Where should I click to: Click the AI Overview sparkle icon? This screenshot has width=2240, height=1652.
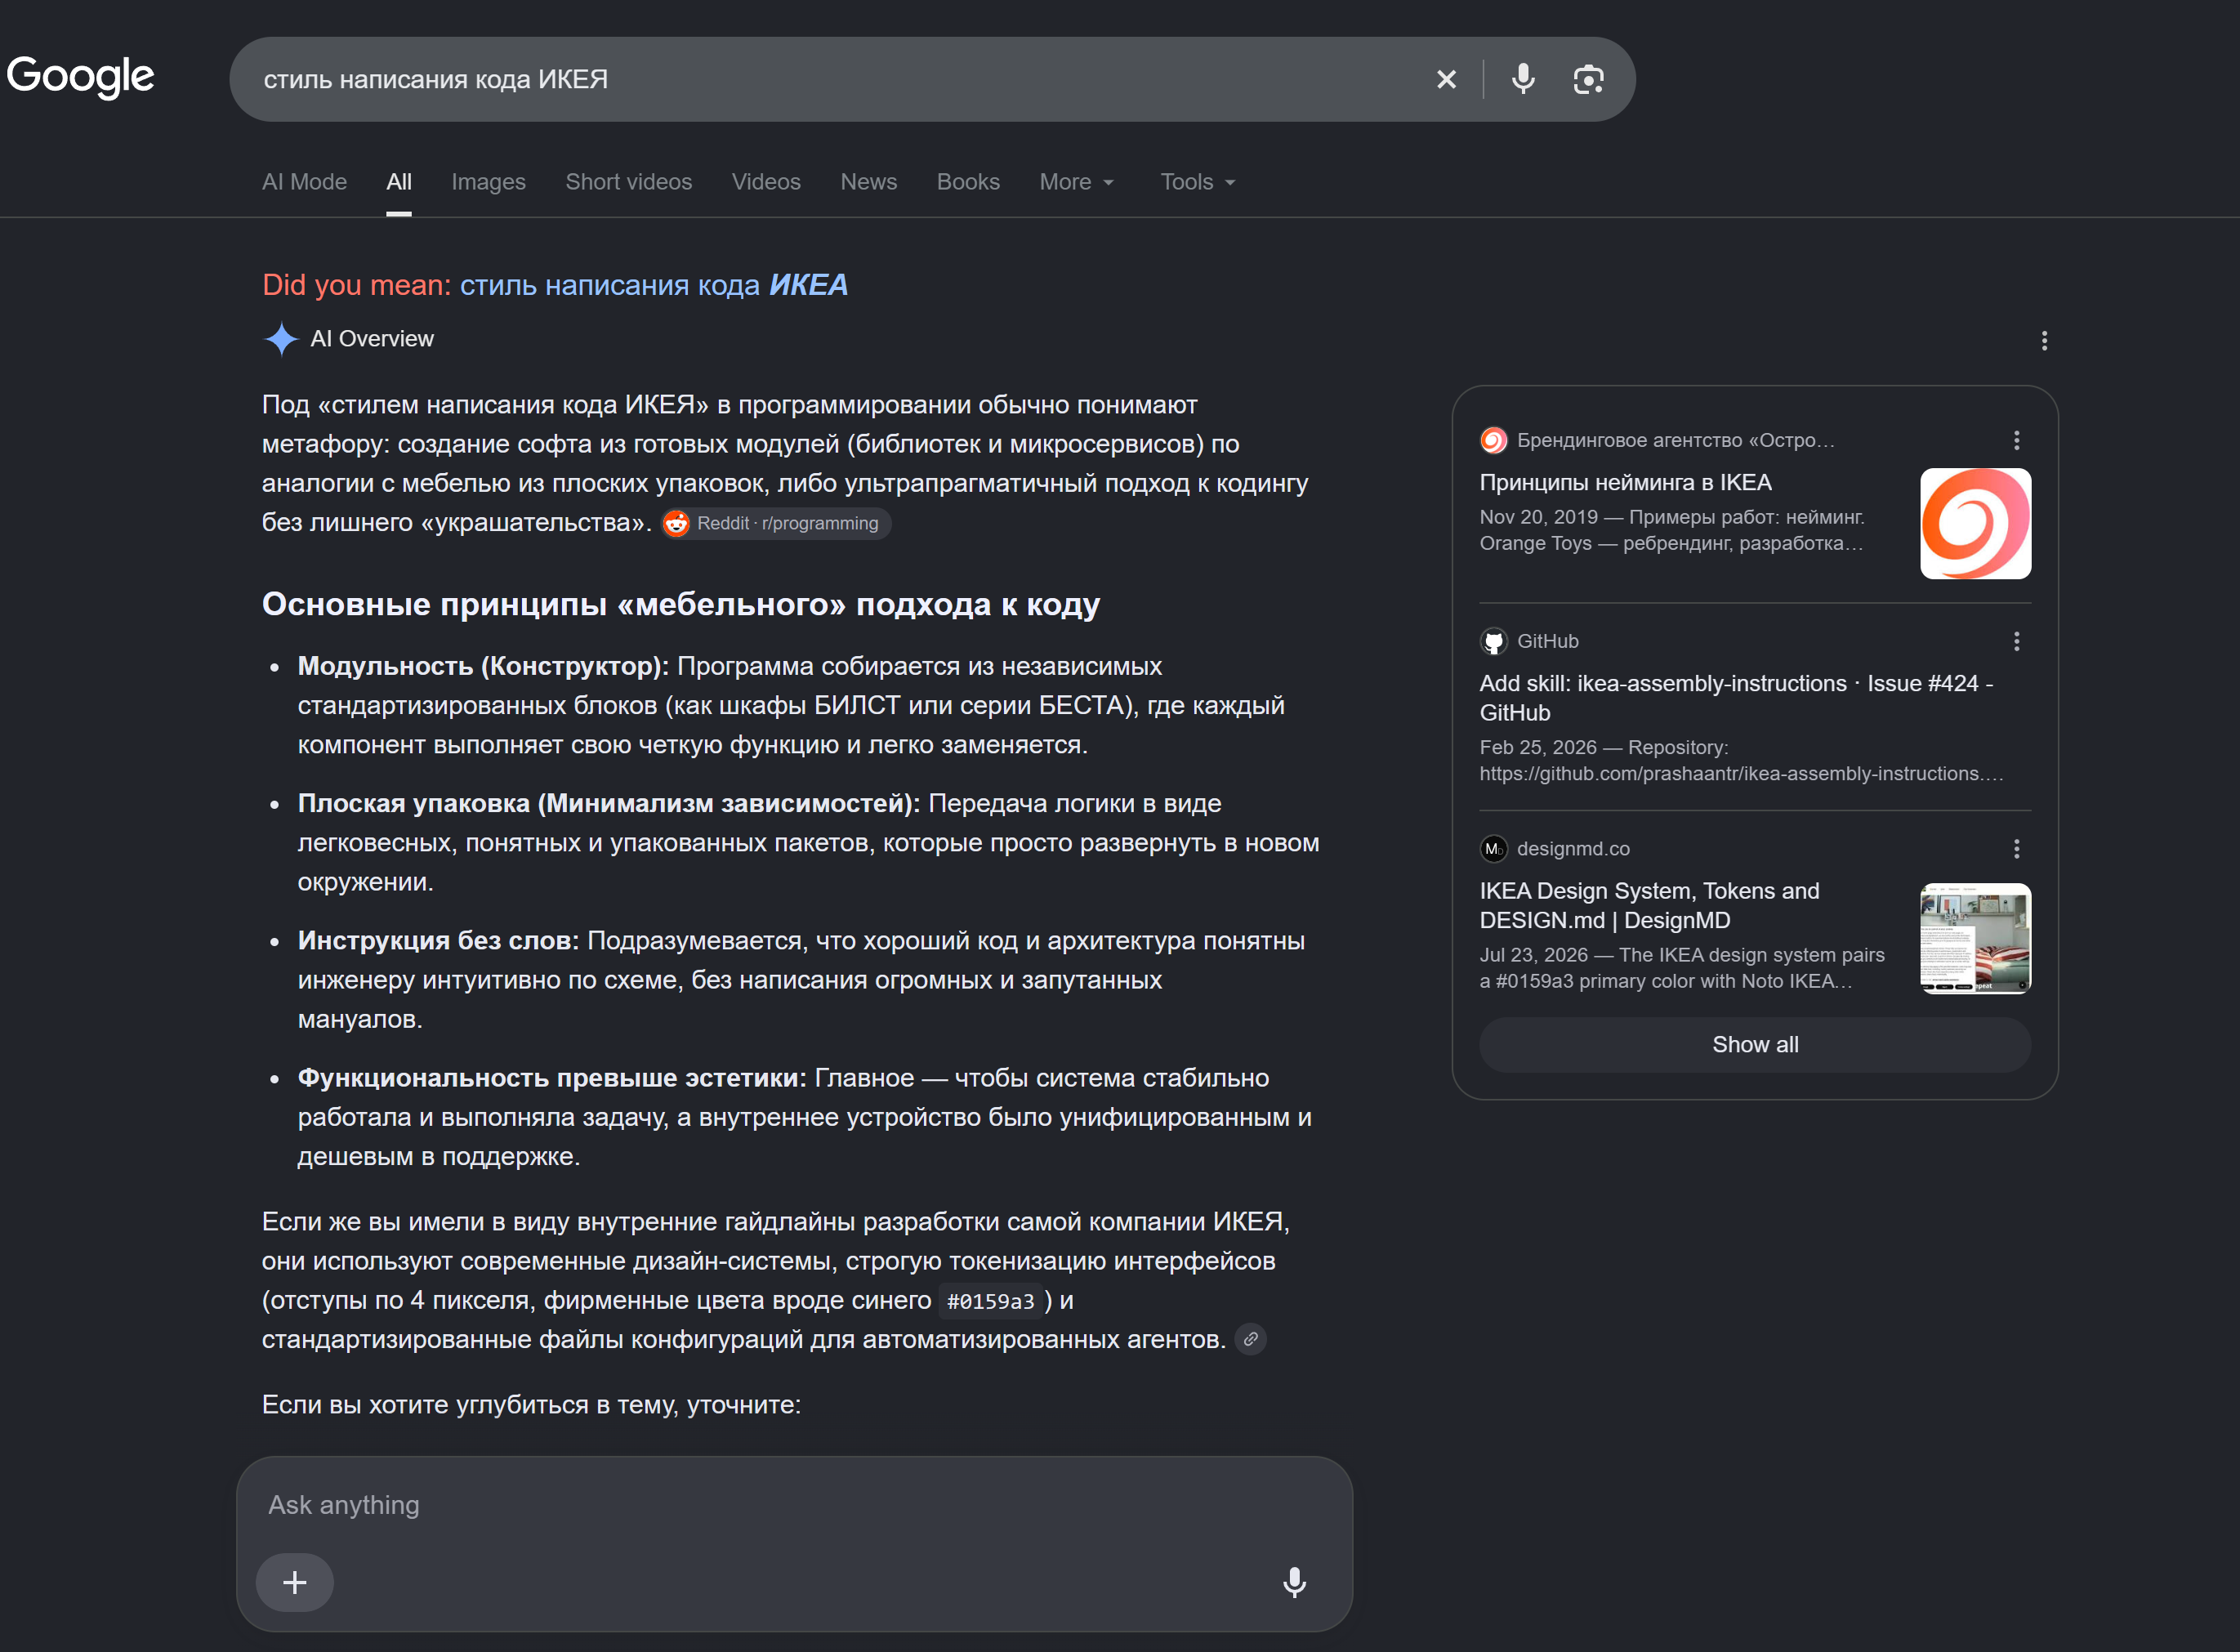(x=281, y=339)
